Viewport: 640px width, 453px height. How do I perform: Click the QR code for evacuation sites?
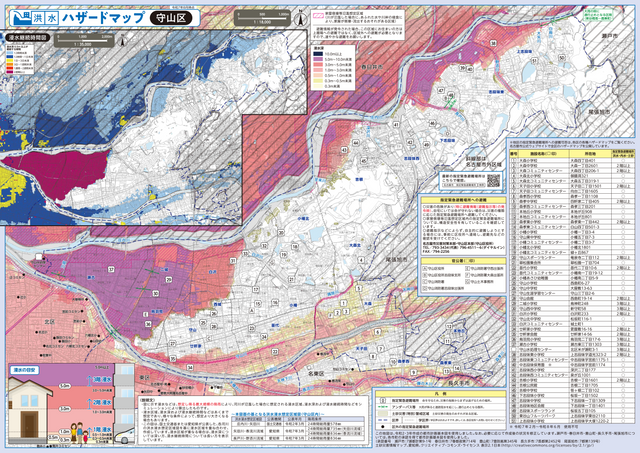493,180
